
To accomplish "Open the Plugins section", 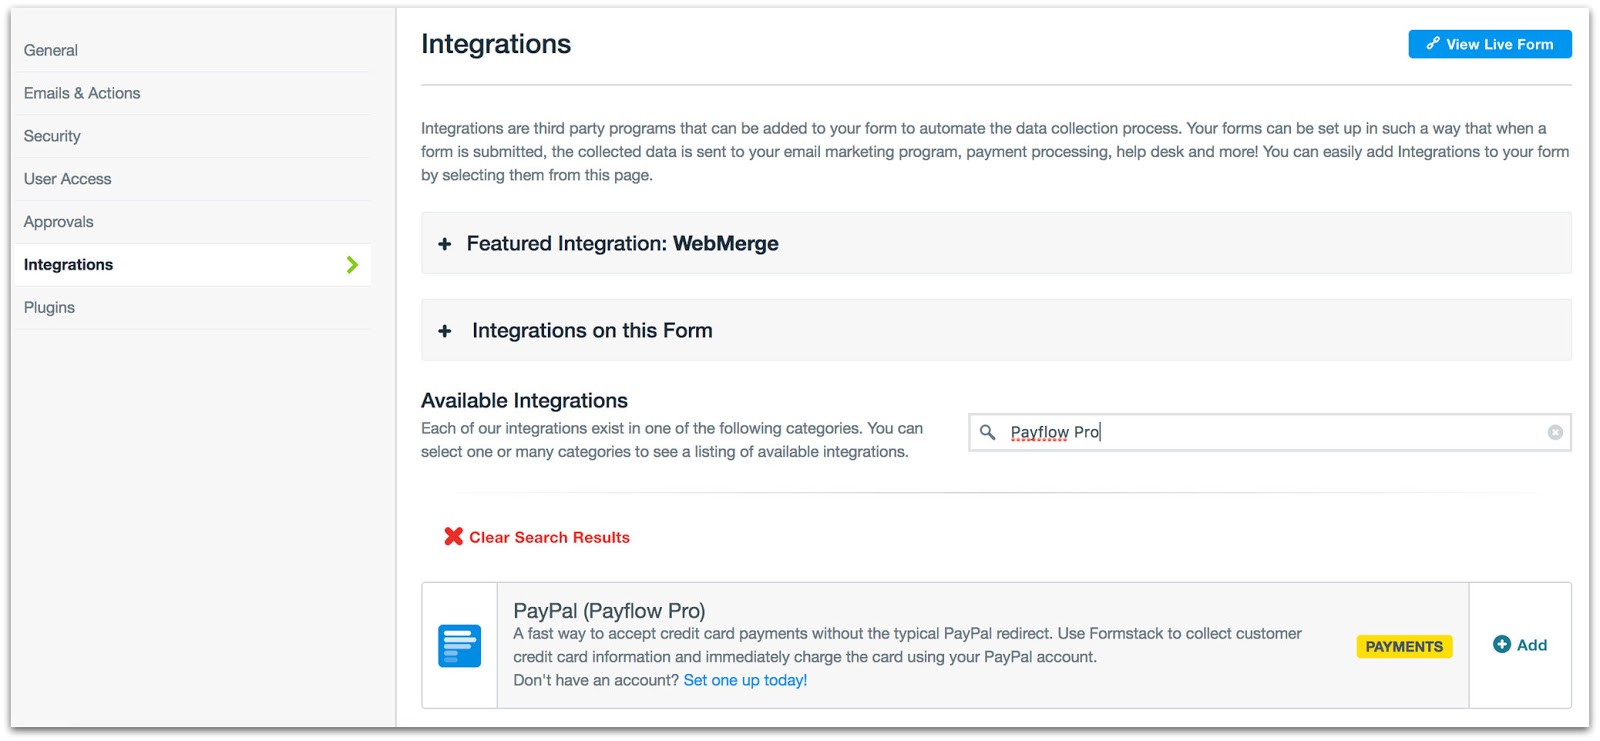I will (48, 307).
